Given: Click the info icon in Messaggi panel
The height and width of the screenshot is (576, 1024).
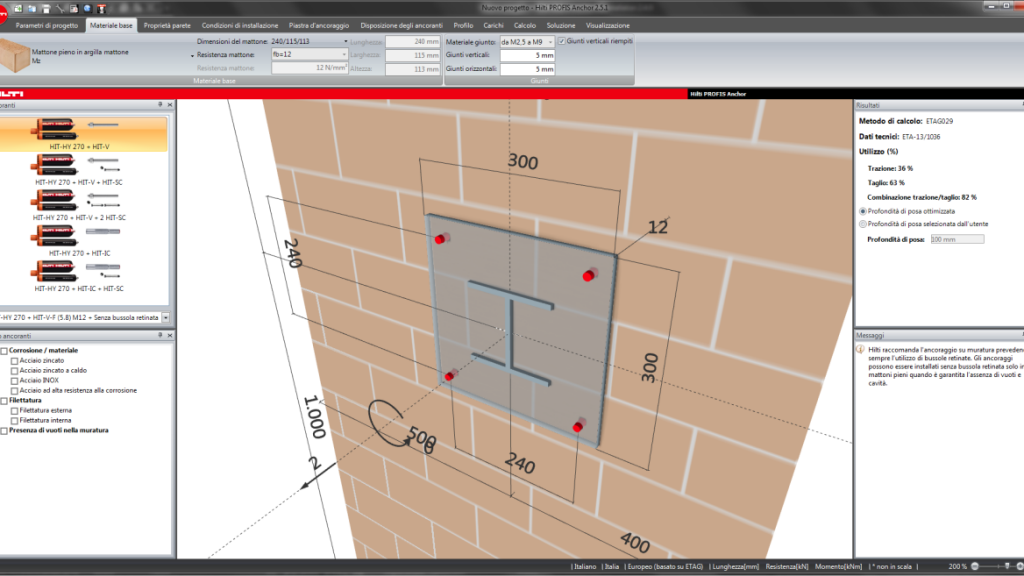Looking at the screenshot, I should tap(861, 349).
